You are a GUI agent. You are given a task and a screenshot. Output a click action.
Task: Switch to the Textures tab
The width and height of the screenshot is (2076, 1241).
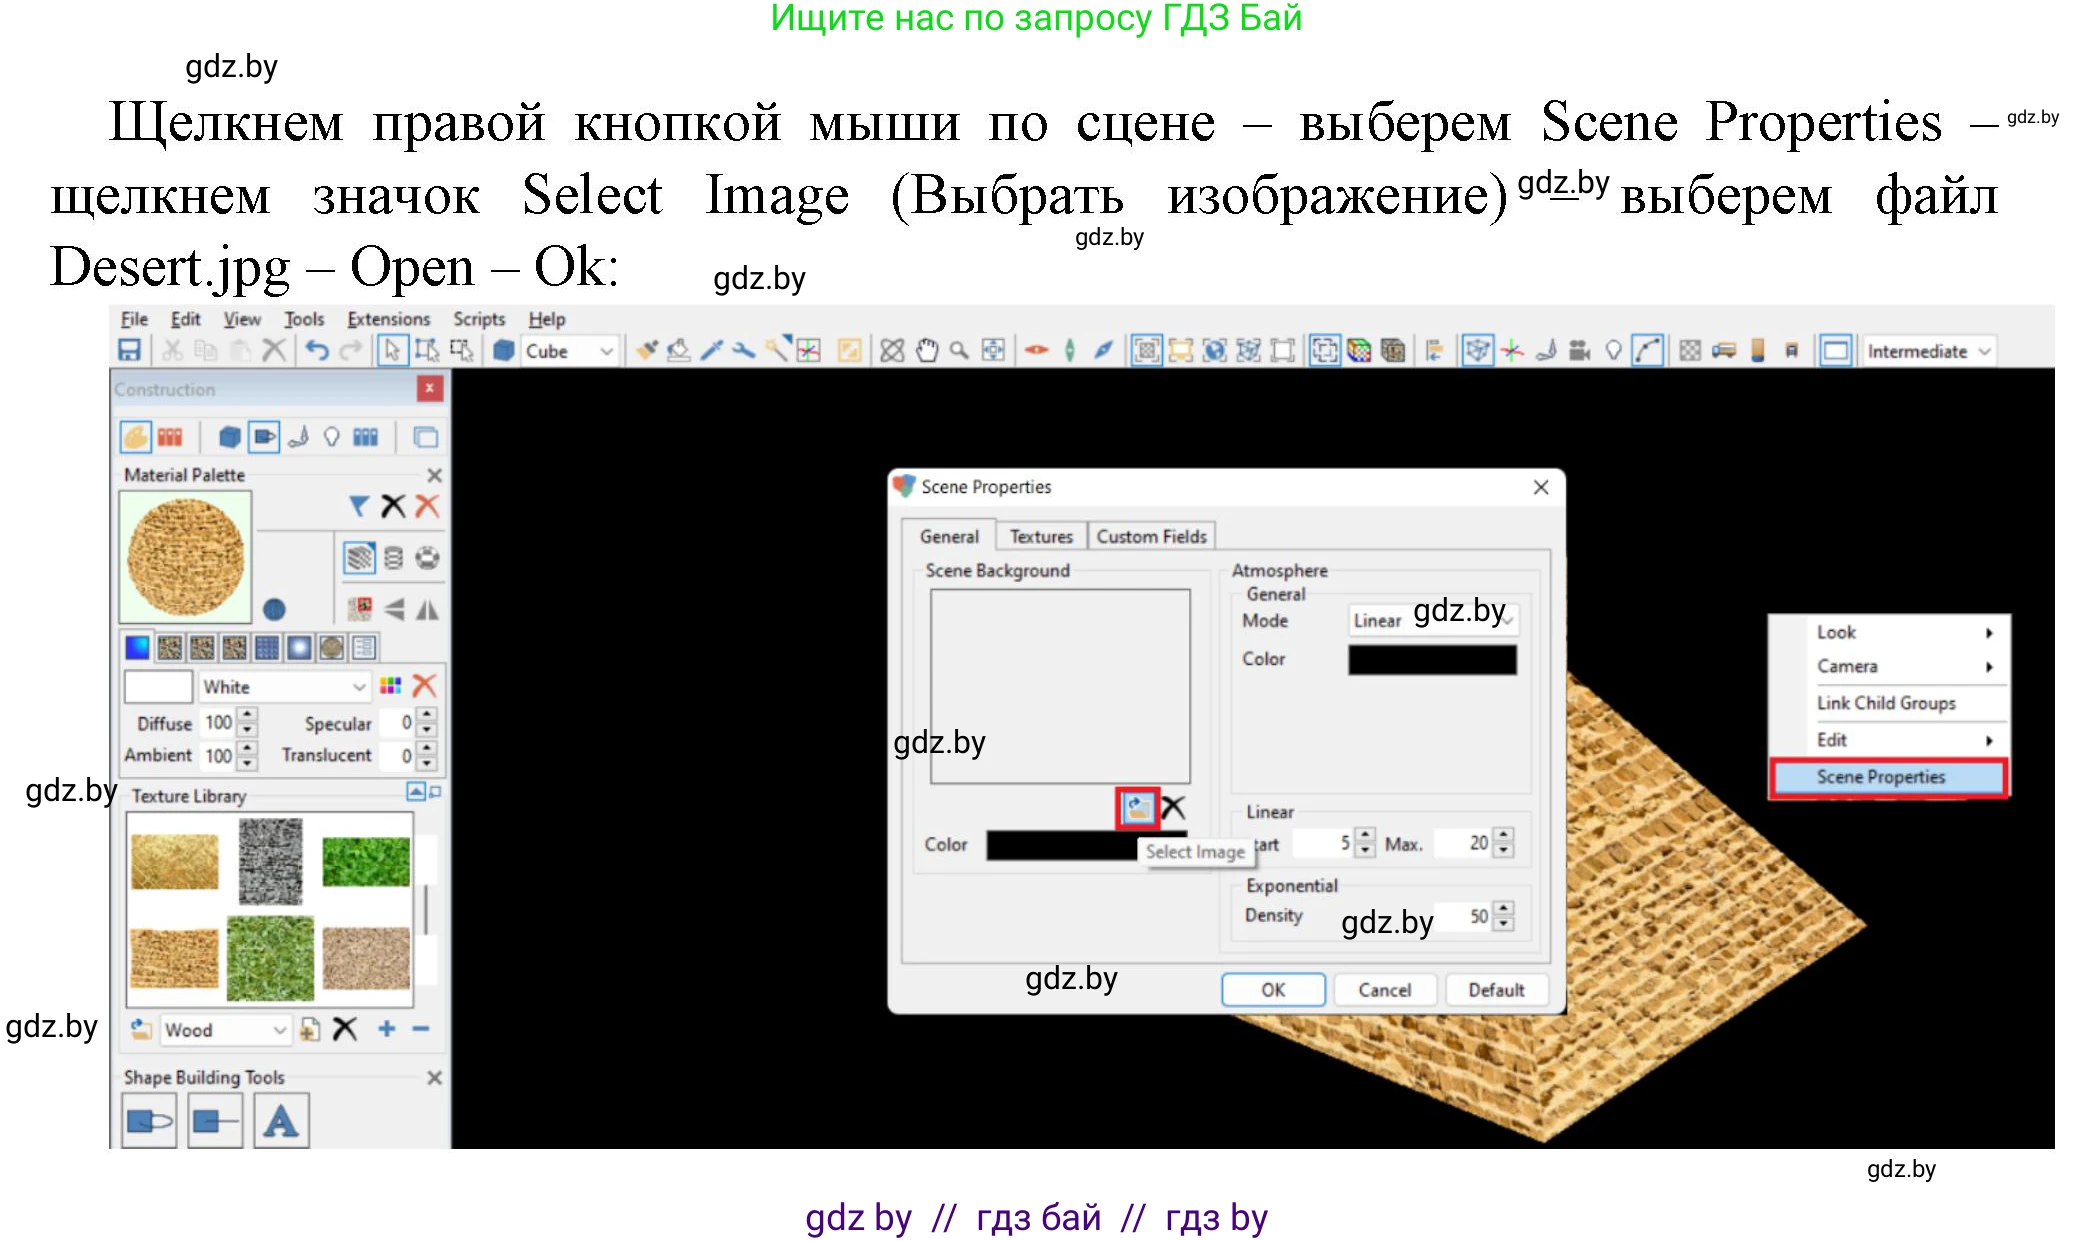pos(1040,537)
